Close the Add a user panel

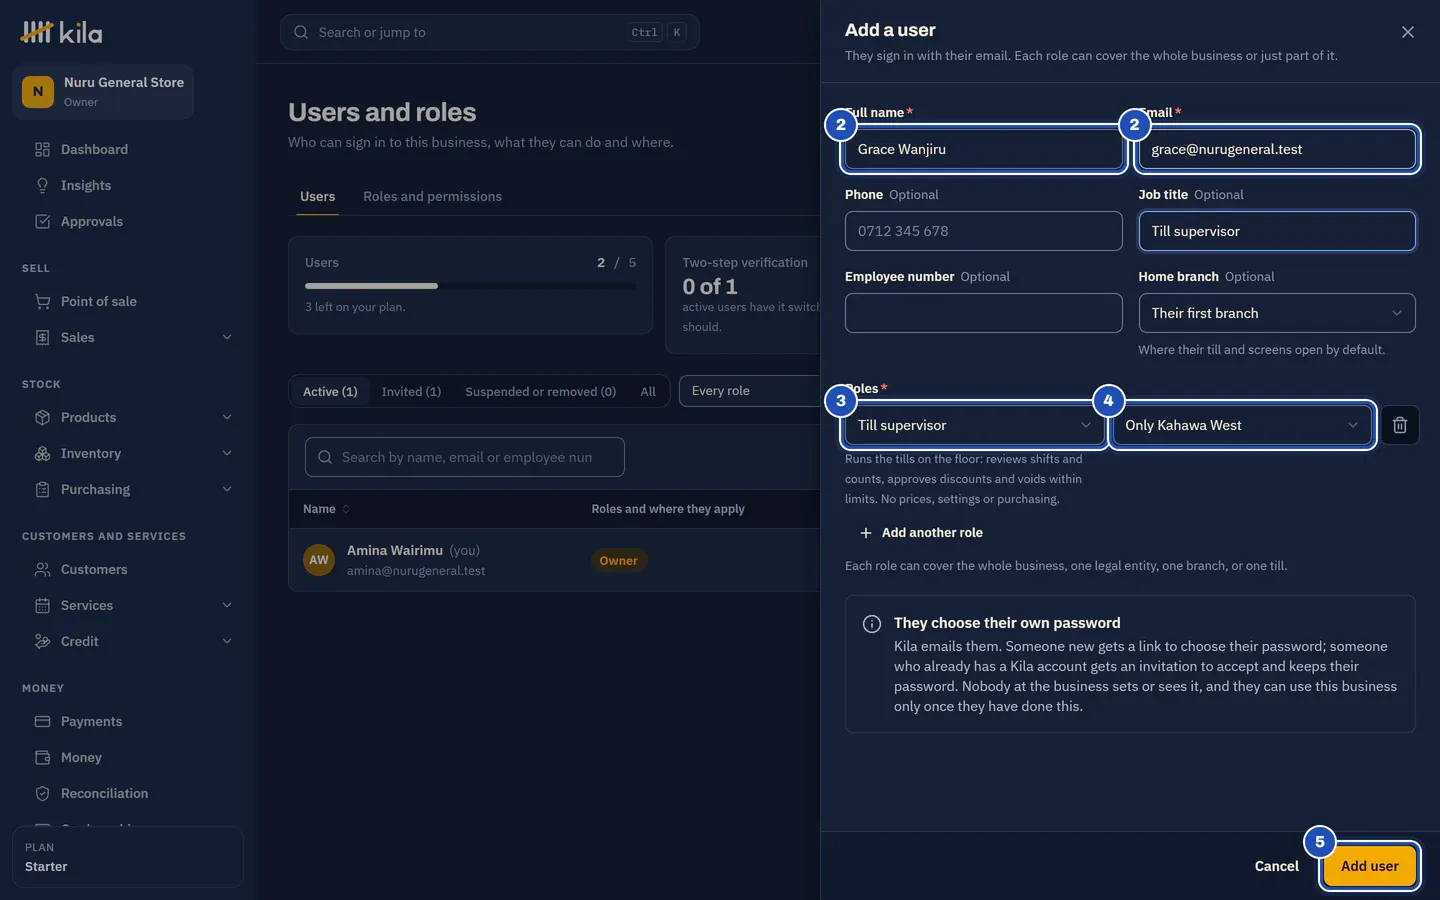1408,32
